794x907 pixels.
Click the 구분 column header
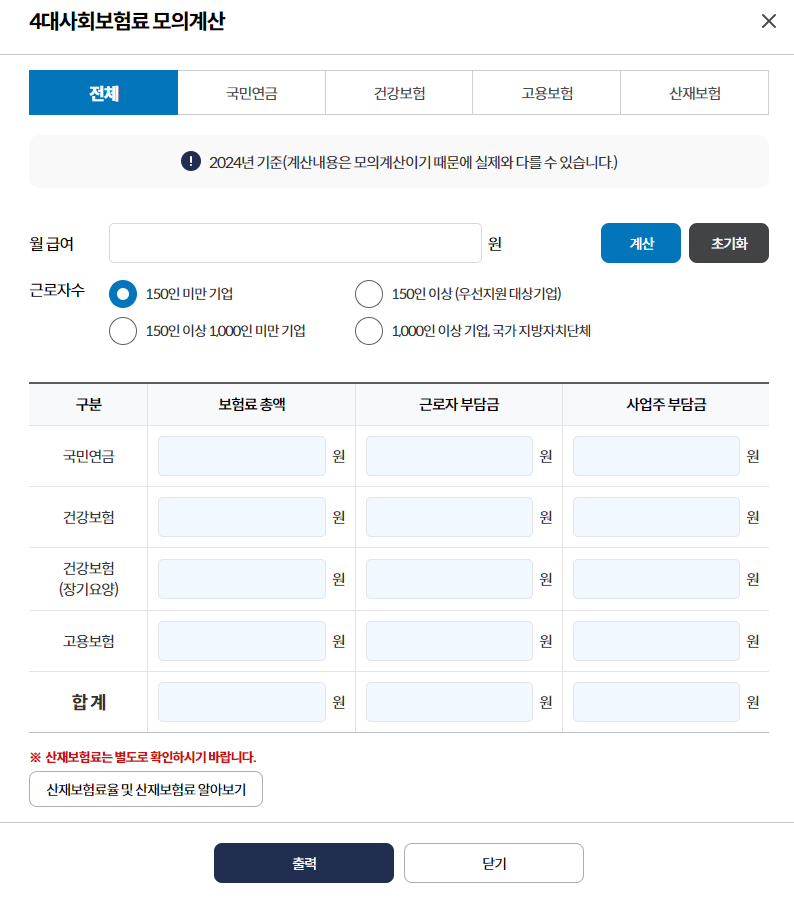[x=88, y=404]
